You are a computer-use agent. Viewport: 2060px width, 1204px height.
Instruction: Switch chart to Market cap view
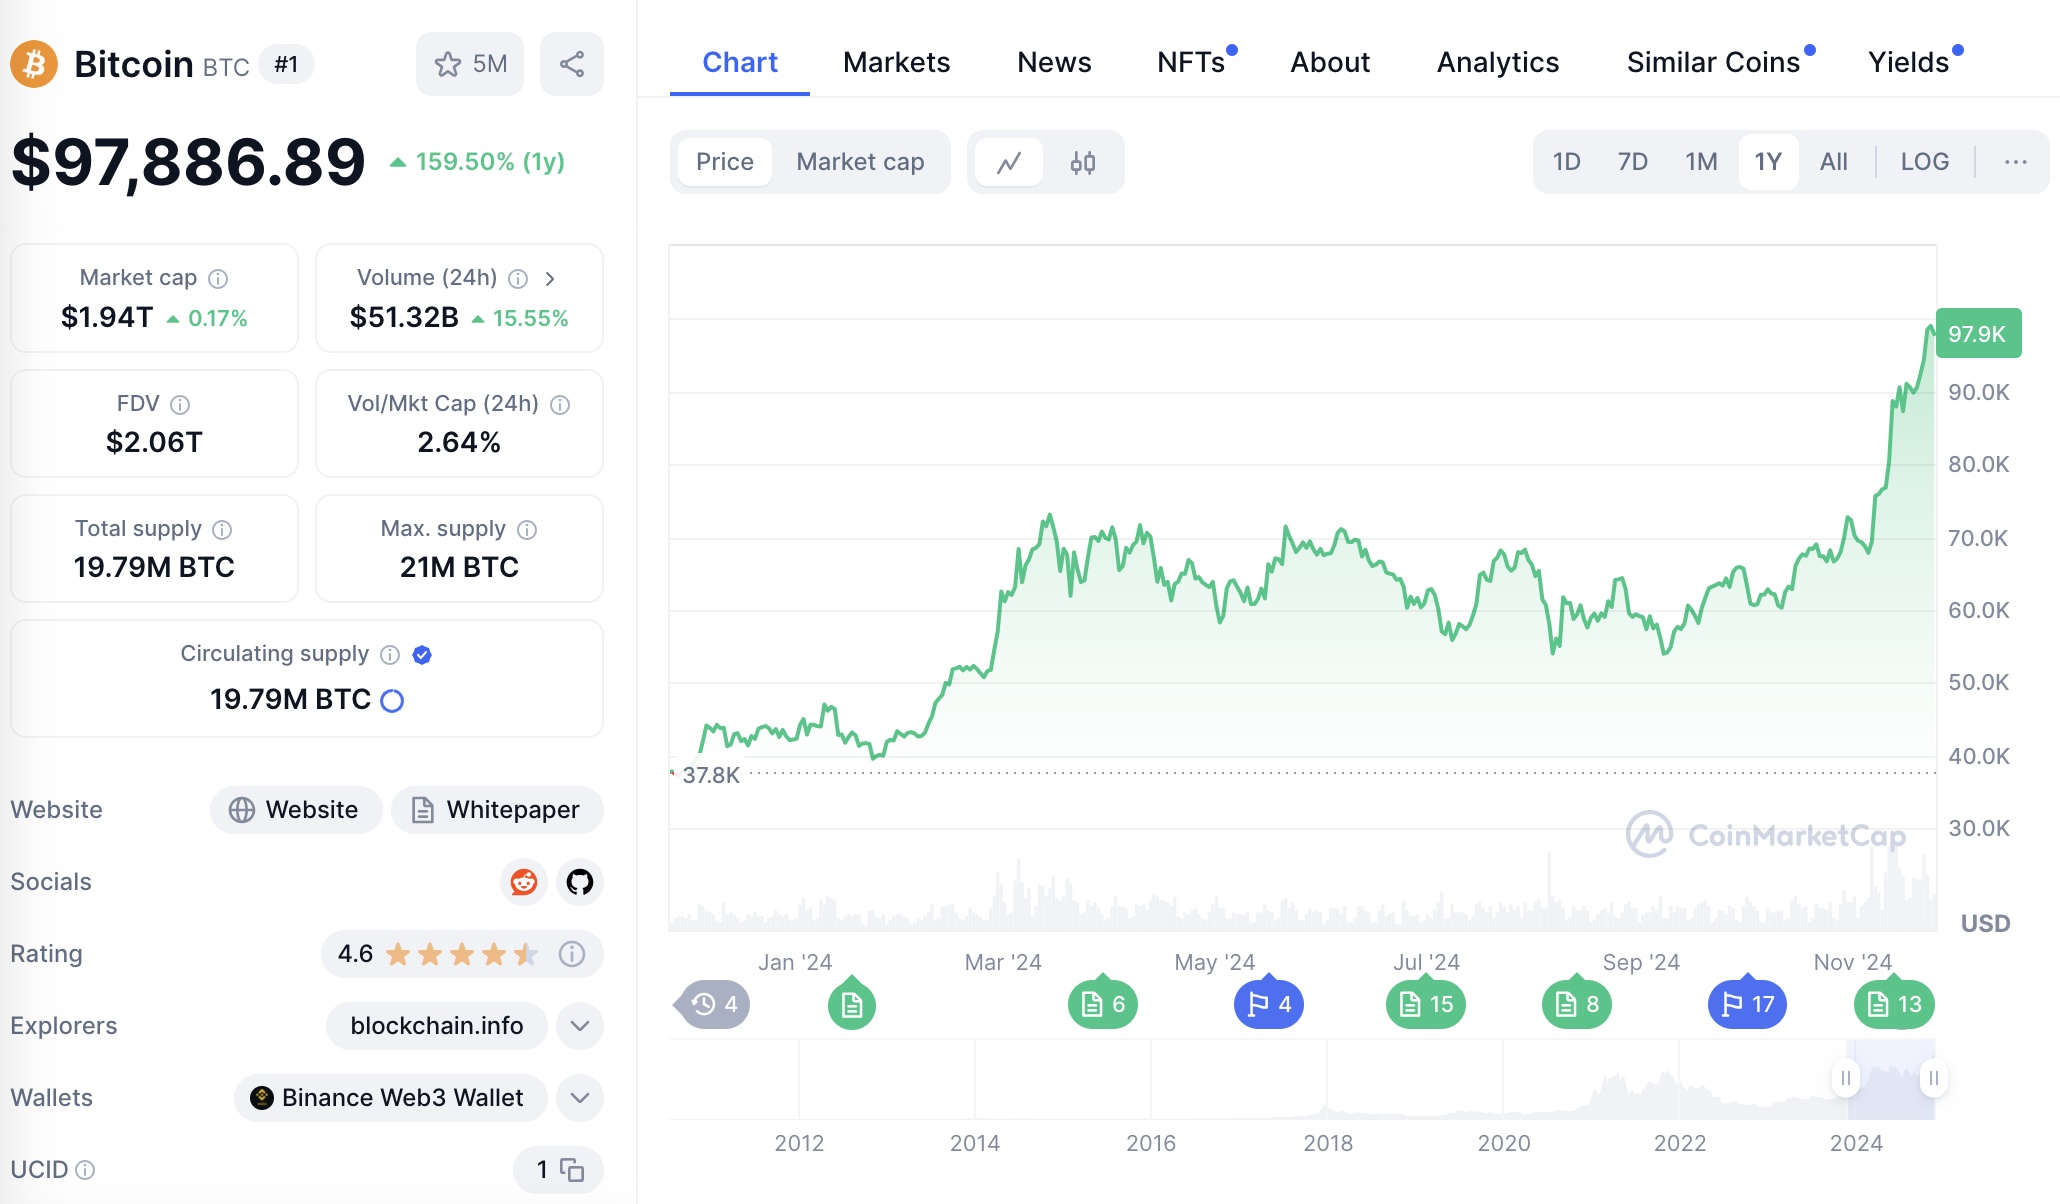pos(860,162)
